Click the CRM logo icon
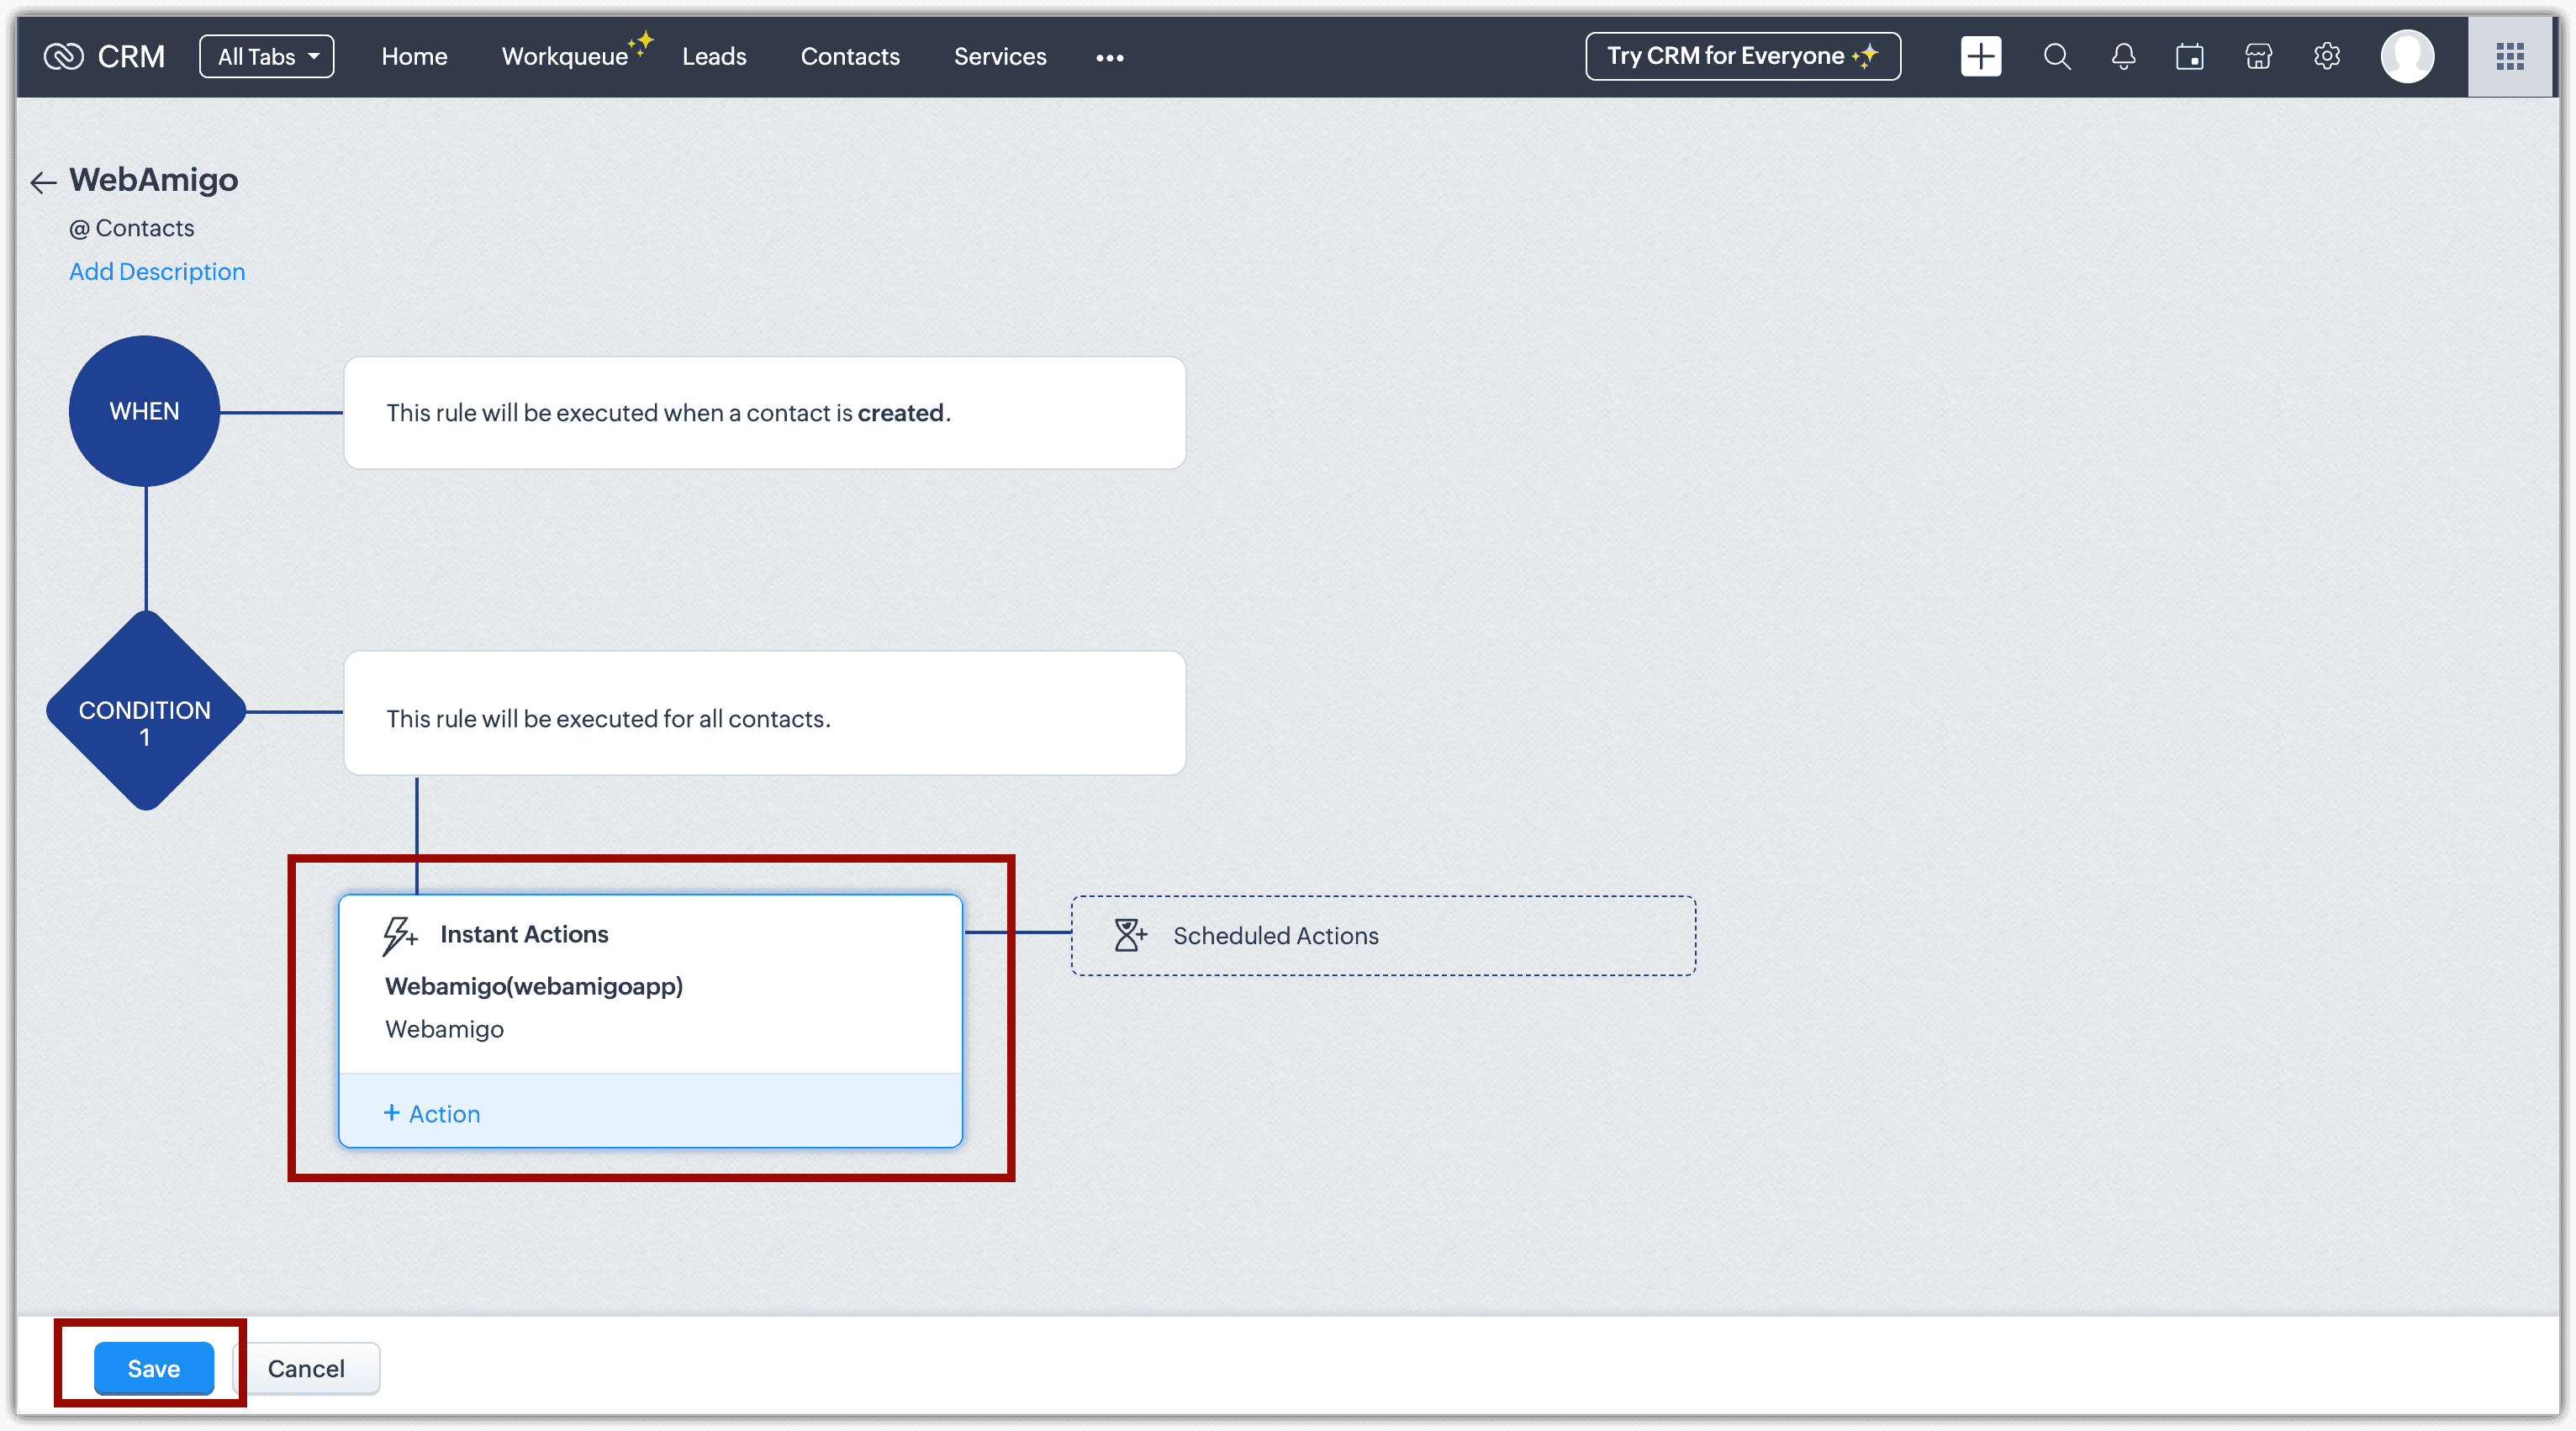The width and height of the screenshot is (2576, 1431). (x=64, y=56)
